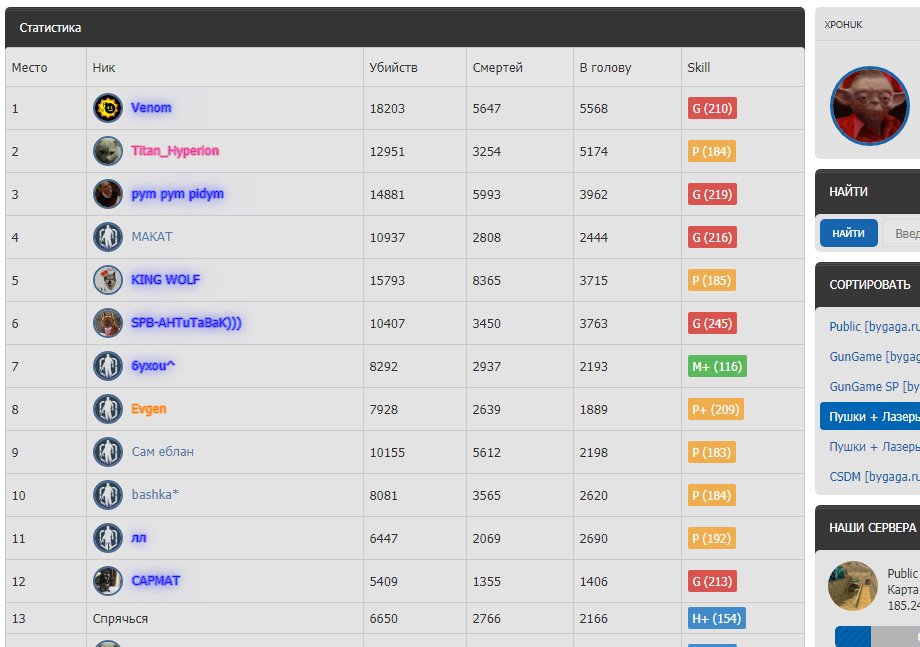This screenshot has width=920, height=647.
Task: Click Evgen's default avatar
Action: coord(107,409)
